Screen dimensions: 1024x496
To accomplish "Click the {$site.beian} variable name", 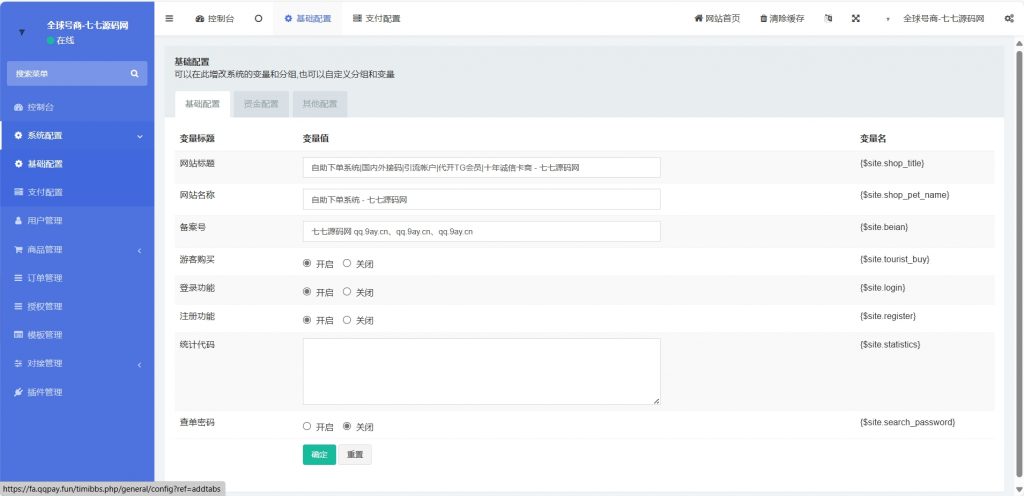I will click(884, 226).
